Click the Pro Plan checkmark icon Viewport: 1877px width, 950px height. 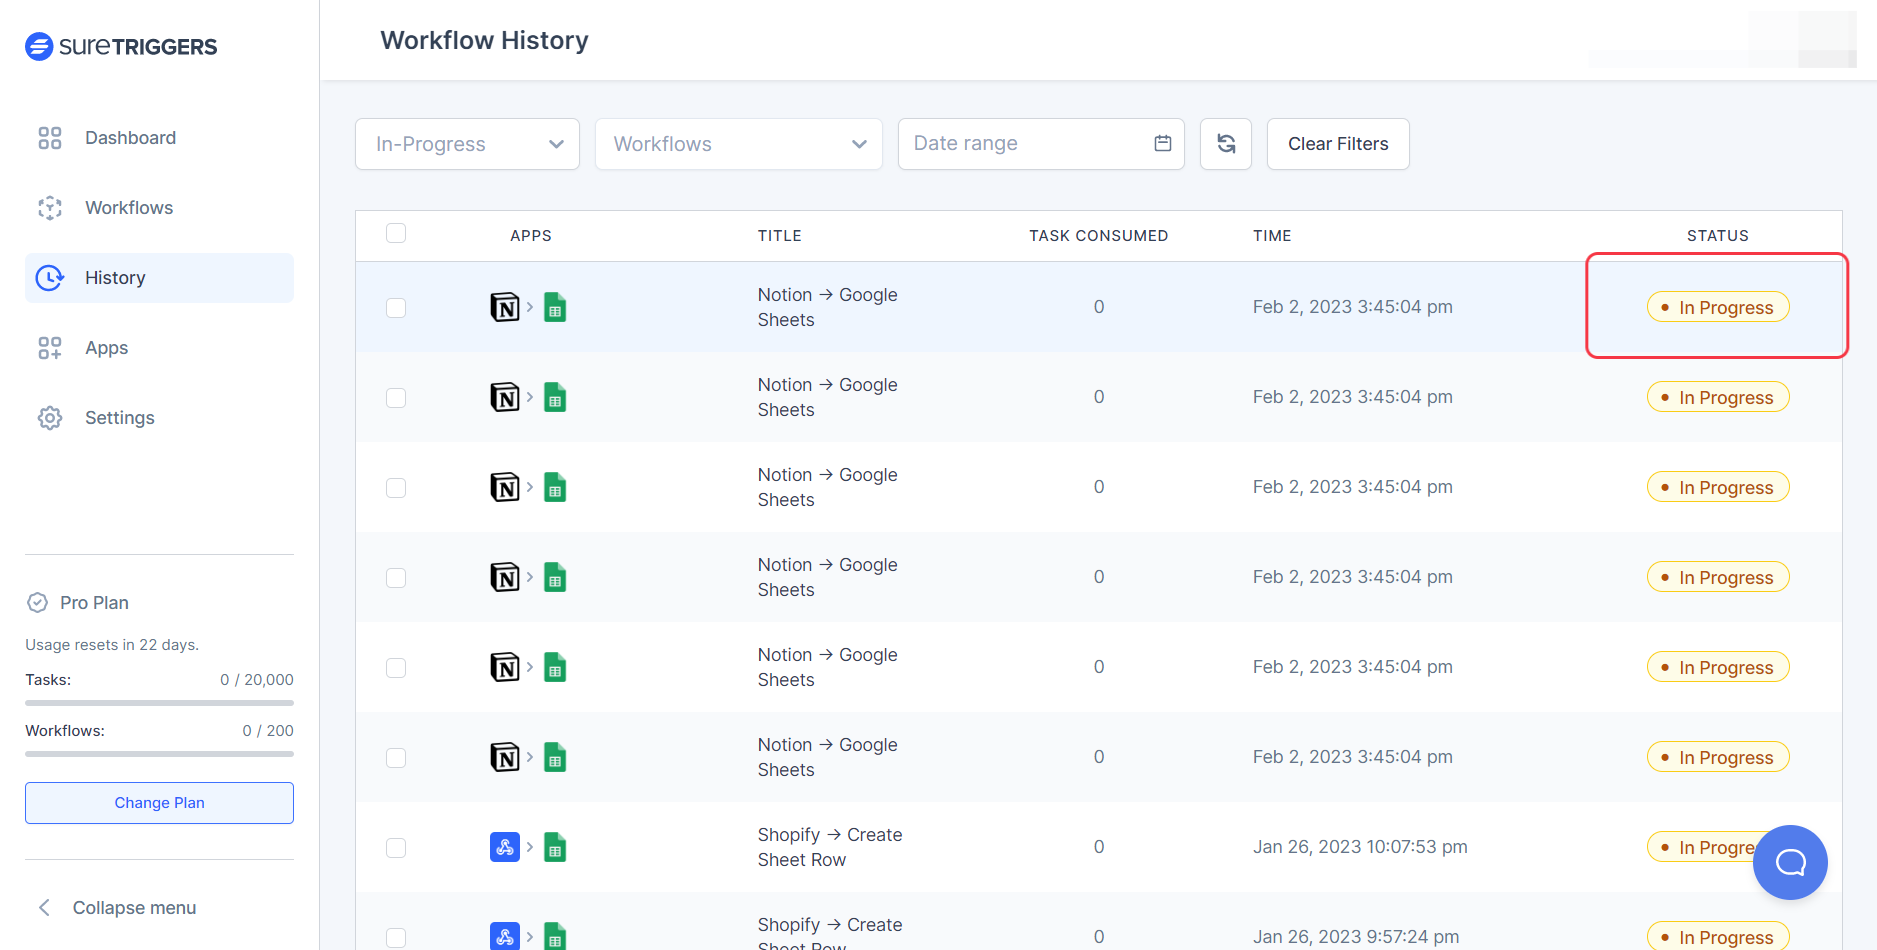[x=37, y=603]
